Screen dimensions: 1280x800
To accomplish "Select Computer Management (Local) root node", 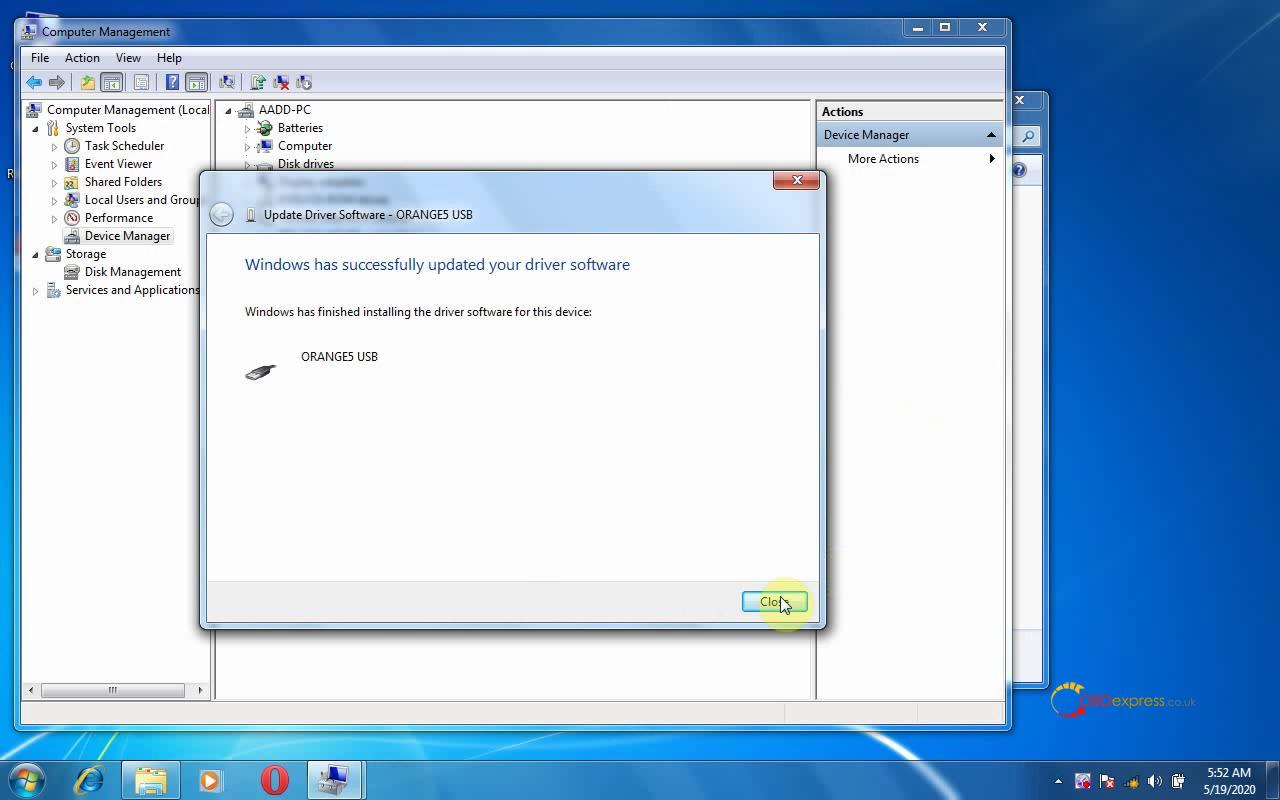I will pyautogui.click(x=128, y=110).
